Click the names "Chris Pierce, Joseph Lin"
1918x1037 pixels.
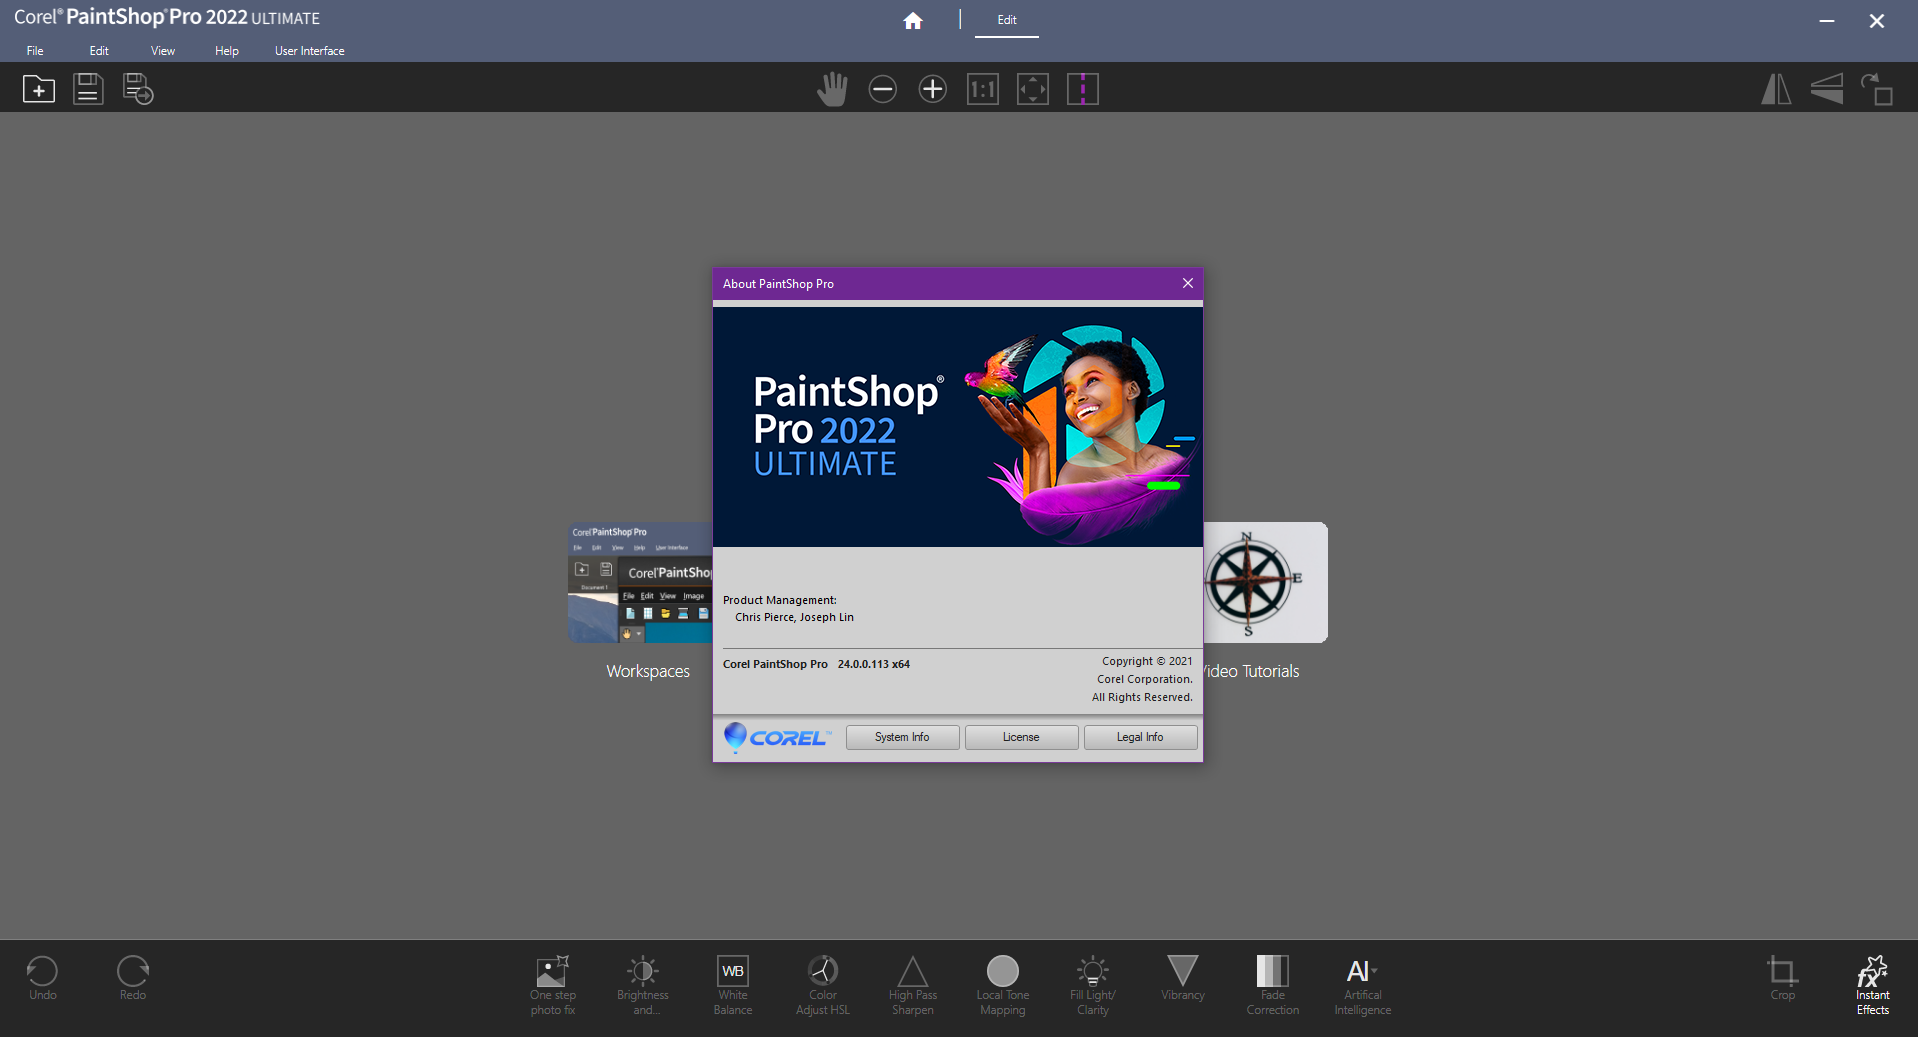point(794,617)
